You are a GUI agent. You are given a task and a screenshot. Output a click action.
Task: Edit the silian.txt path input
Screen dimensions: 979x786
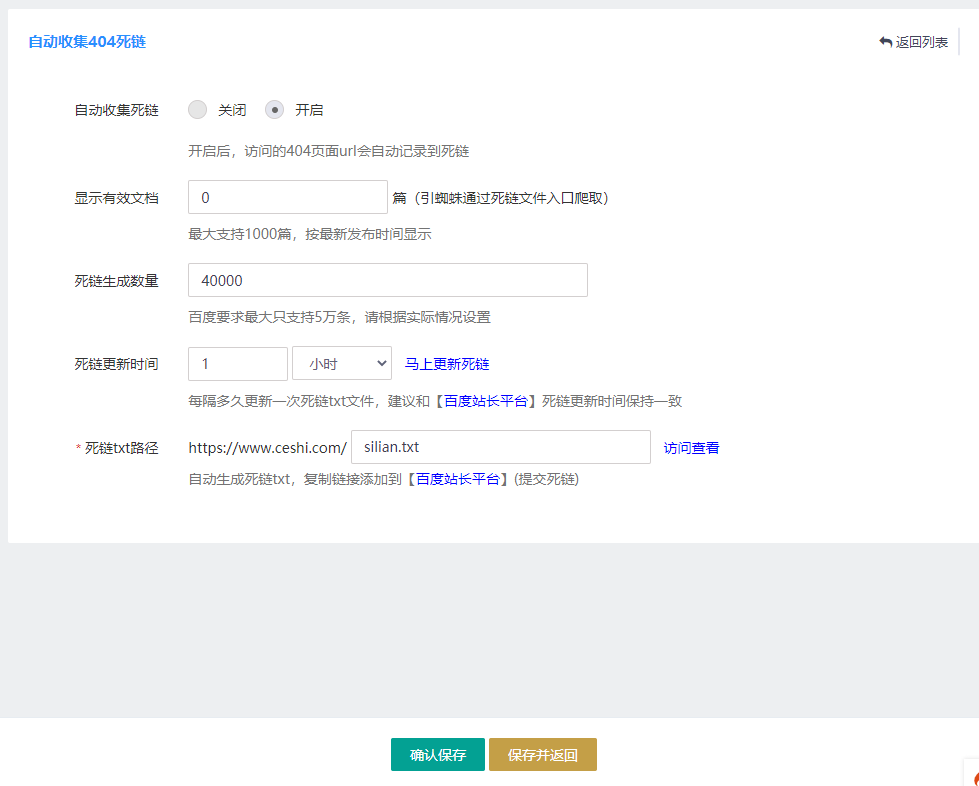[x=501, y=447]
